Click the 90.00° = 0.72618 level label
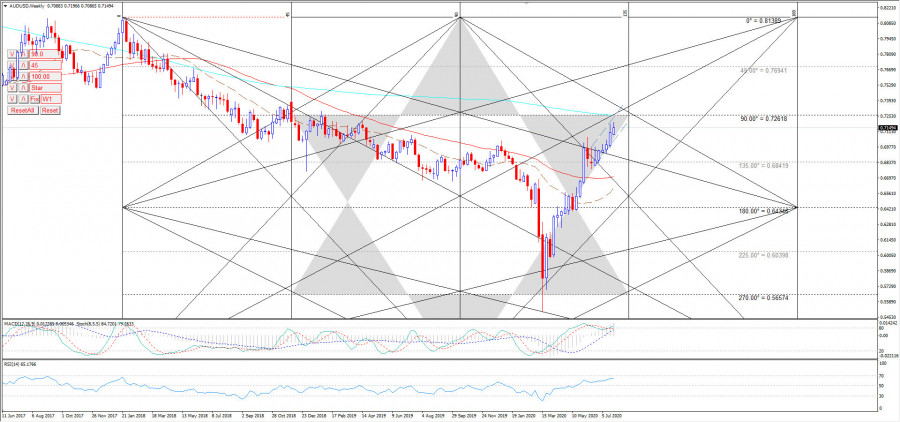The width and height of the screenshot is (900, 422). click(766, 119)
